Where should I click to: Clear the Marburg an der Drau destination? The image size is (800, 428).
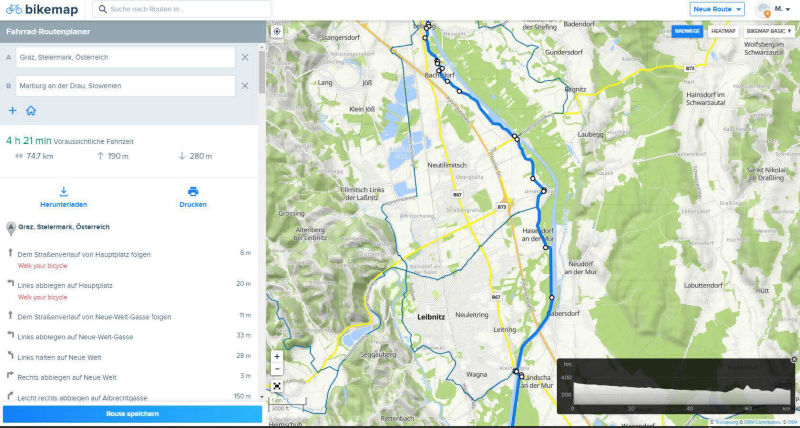245,86
